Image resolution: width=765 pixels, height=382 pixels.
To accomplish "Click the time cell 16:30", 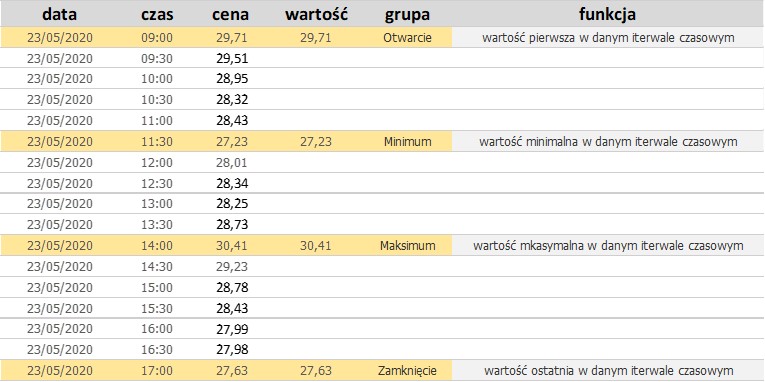I will click(157, 349).
